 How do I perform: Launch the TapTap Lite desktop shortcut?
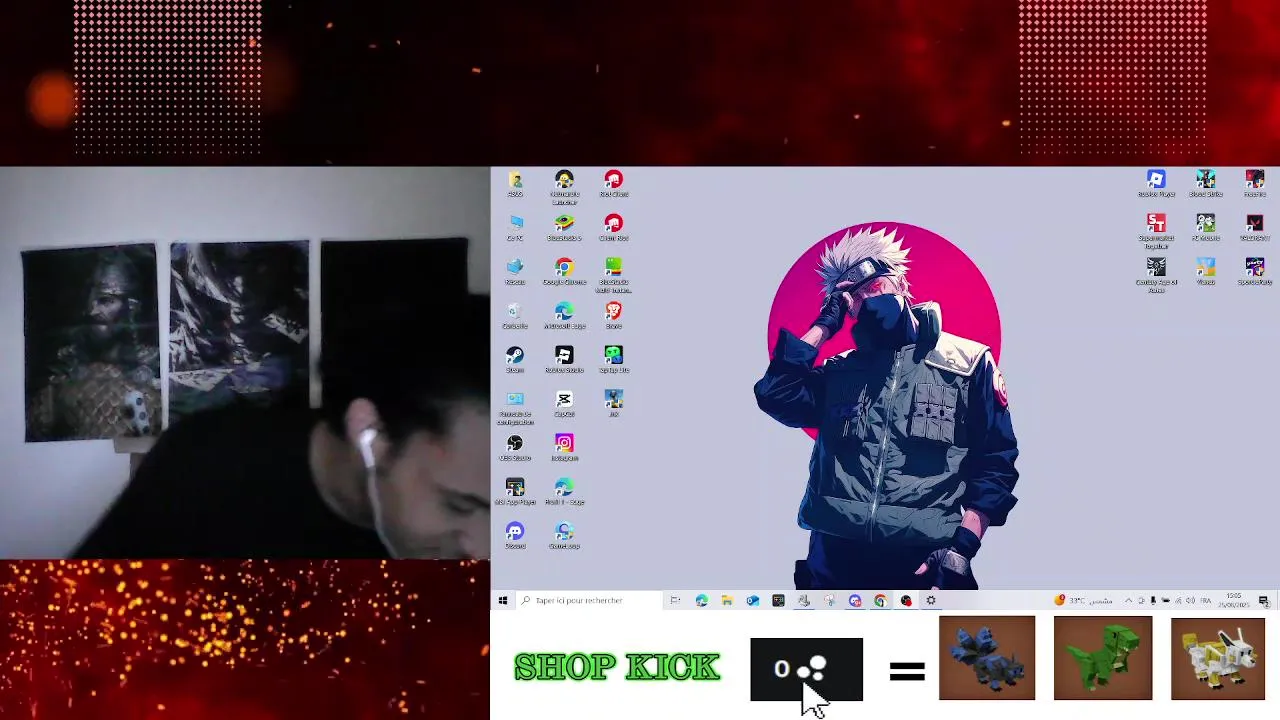(613, 359)
